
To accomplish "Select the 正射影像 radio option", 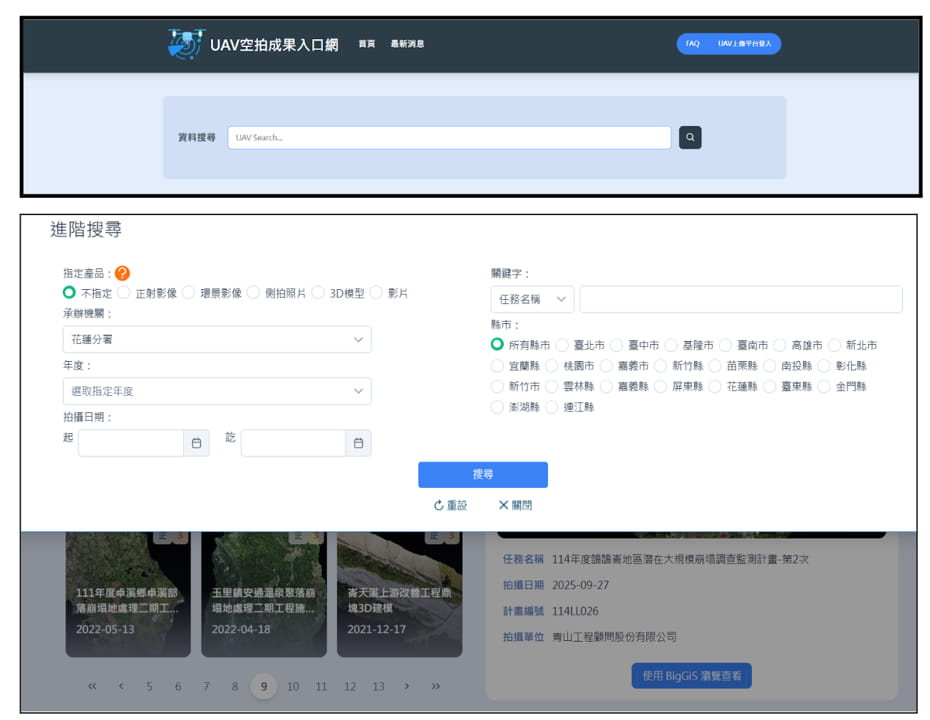I will [124, 293].
